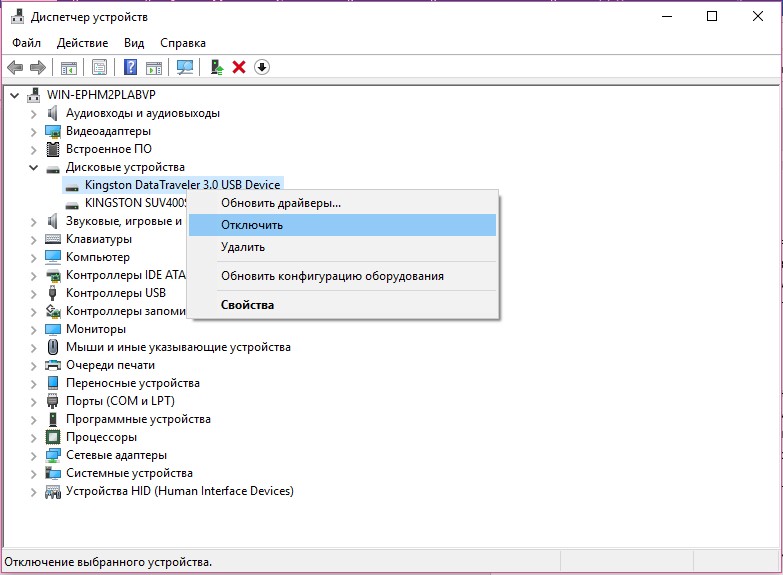Click the Back arrow toolbar icon

[15, 67]
